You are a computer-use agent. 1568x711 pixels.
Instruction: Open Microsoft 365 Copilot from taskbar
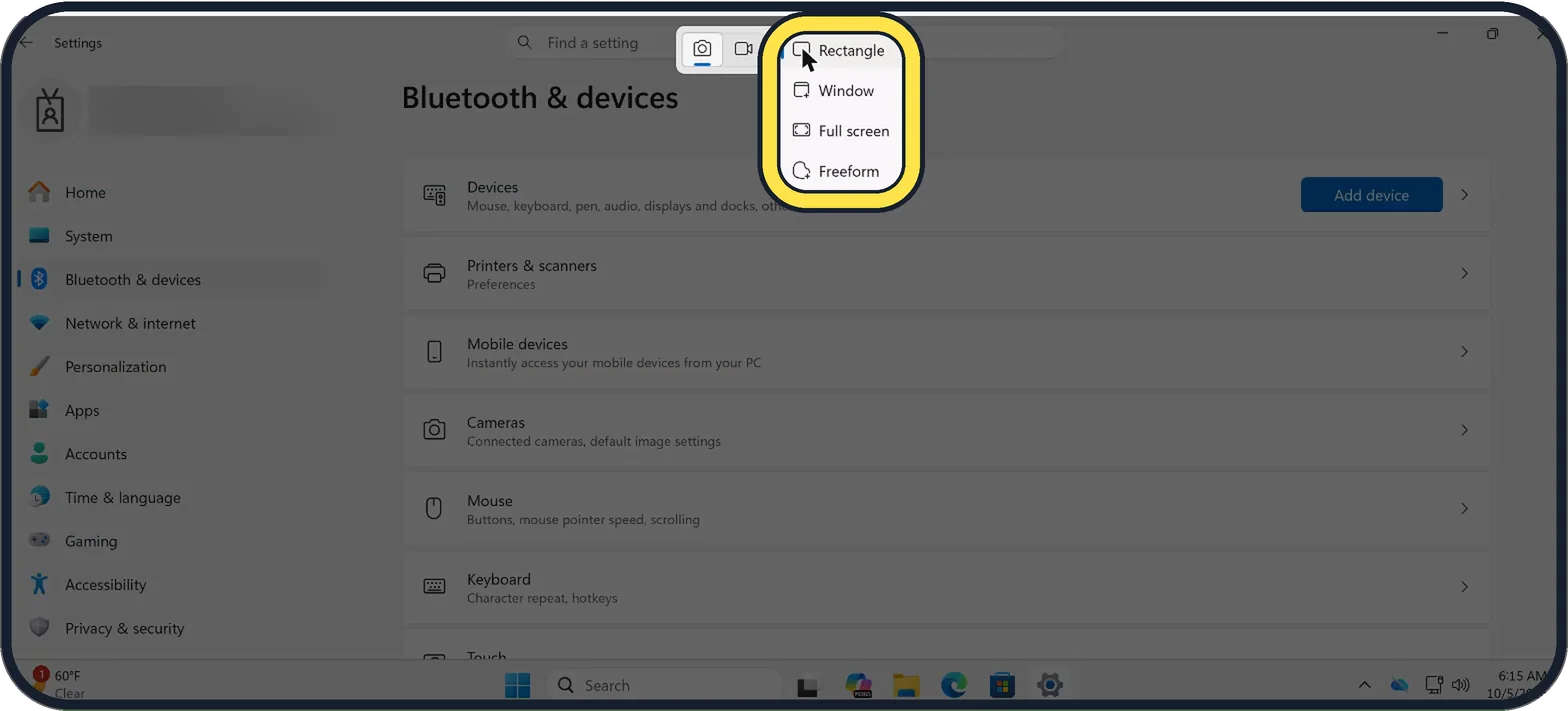coord(858,686)
